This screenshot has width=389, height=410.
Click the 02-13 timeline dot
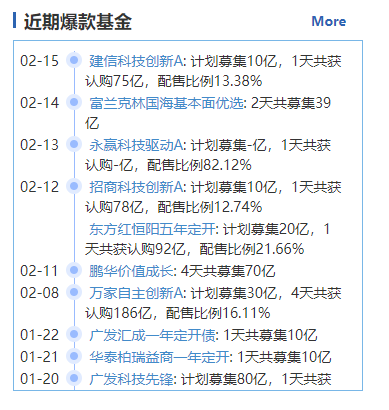point(74,144)
